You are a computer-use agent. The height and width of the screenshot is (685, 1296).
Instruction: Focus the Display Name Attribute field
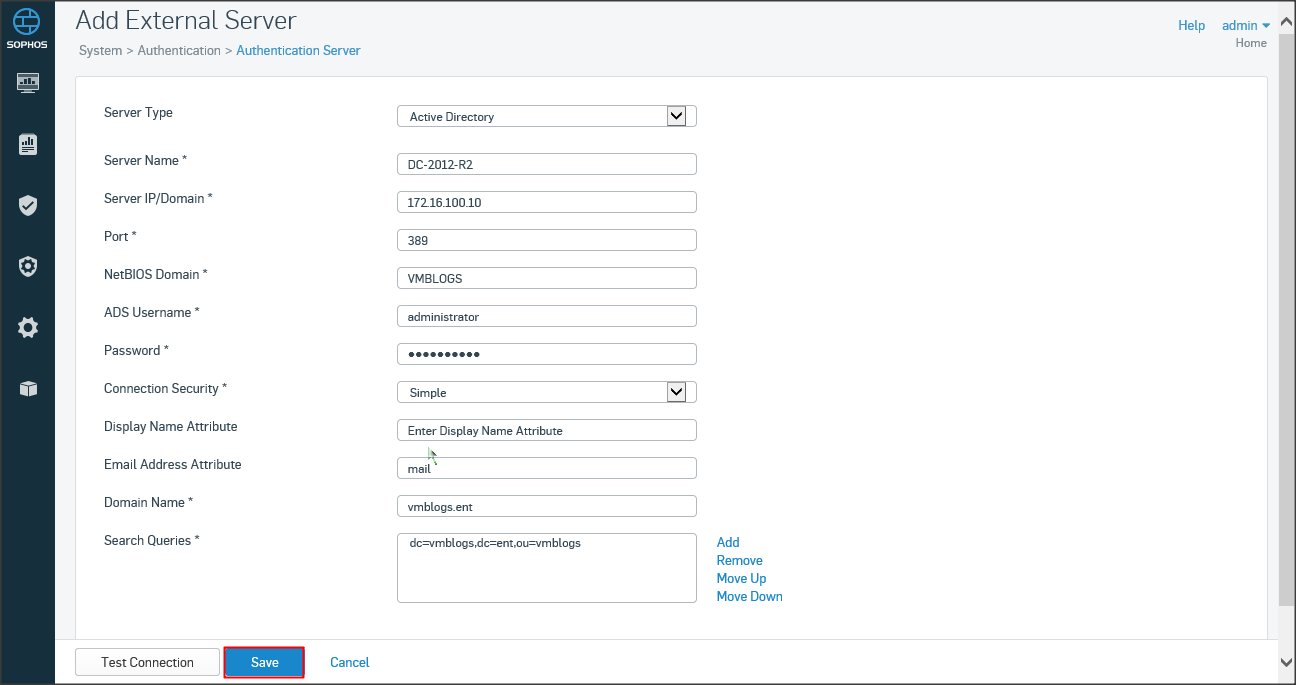[546, 430]
